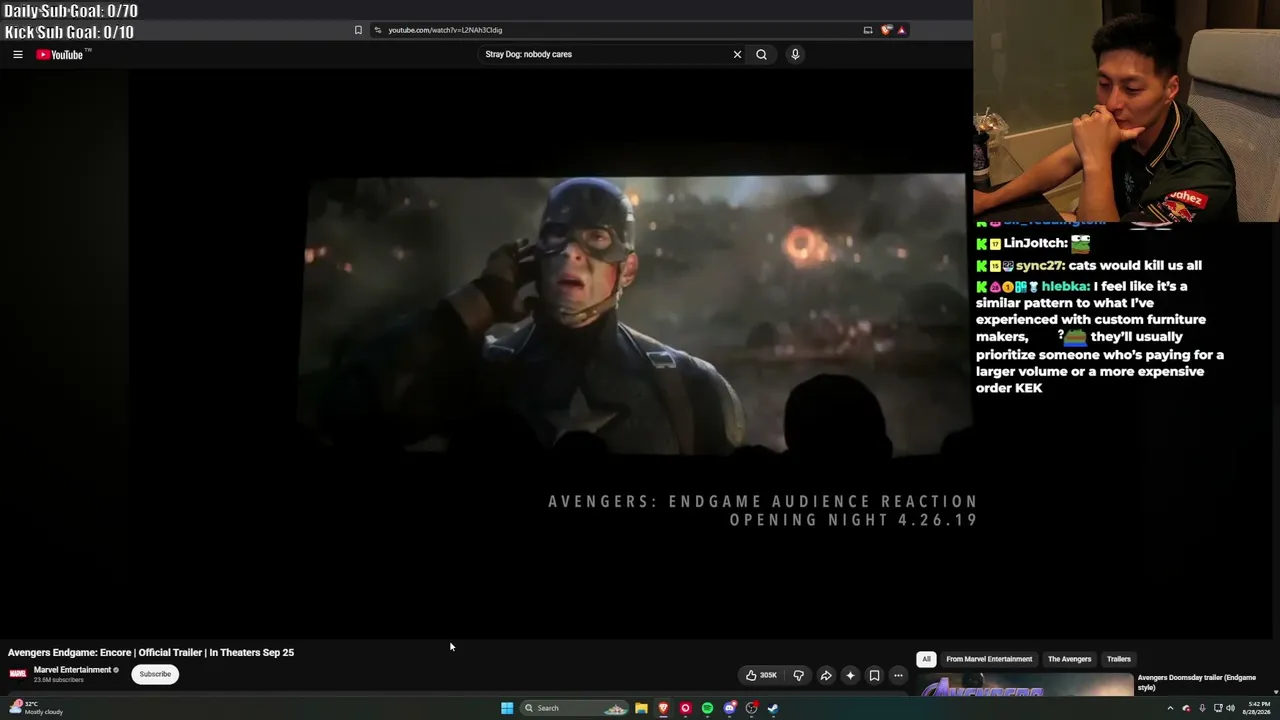Image resolution: width=1280 pixels, height=720 pixels.
Task: Clear the YouTube search query
Action: click(737, 54)
